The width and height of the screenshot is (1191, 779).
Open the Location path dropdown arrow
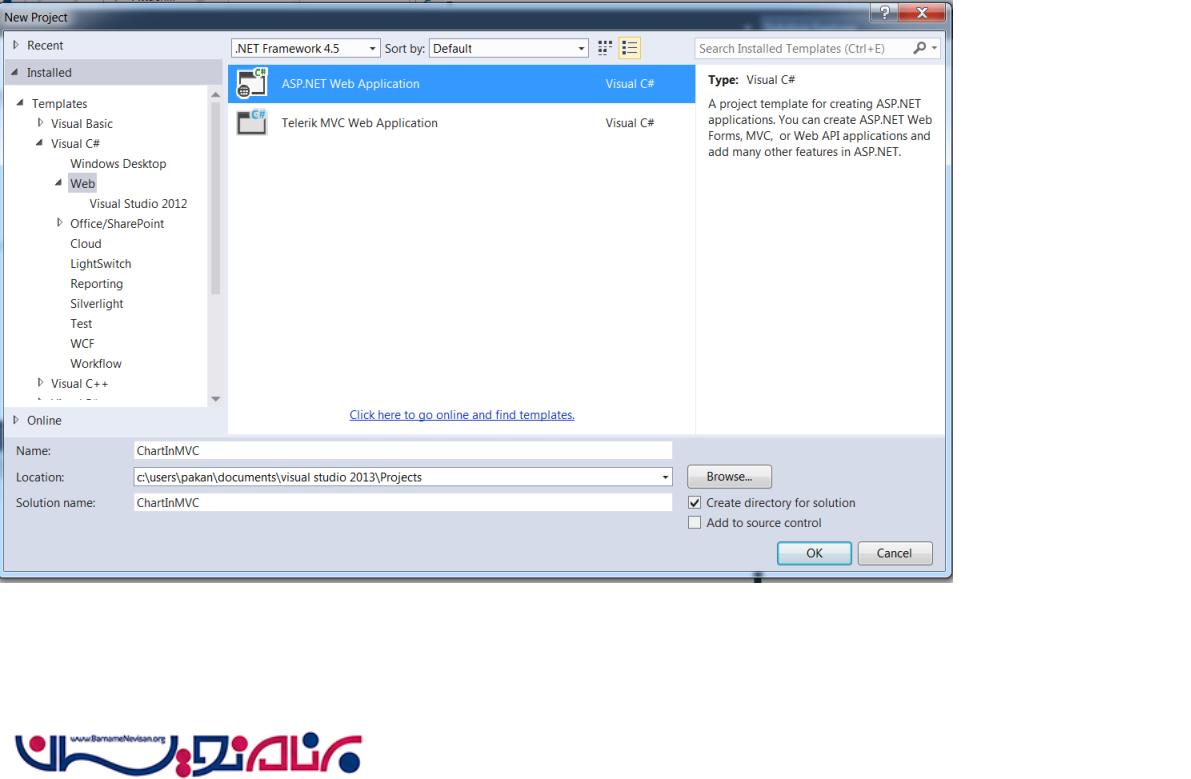click(665, 477)
